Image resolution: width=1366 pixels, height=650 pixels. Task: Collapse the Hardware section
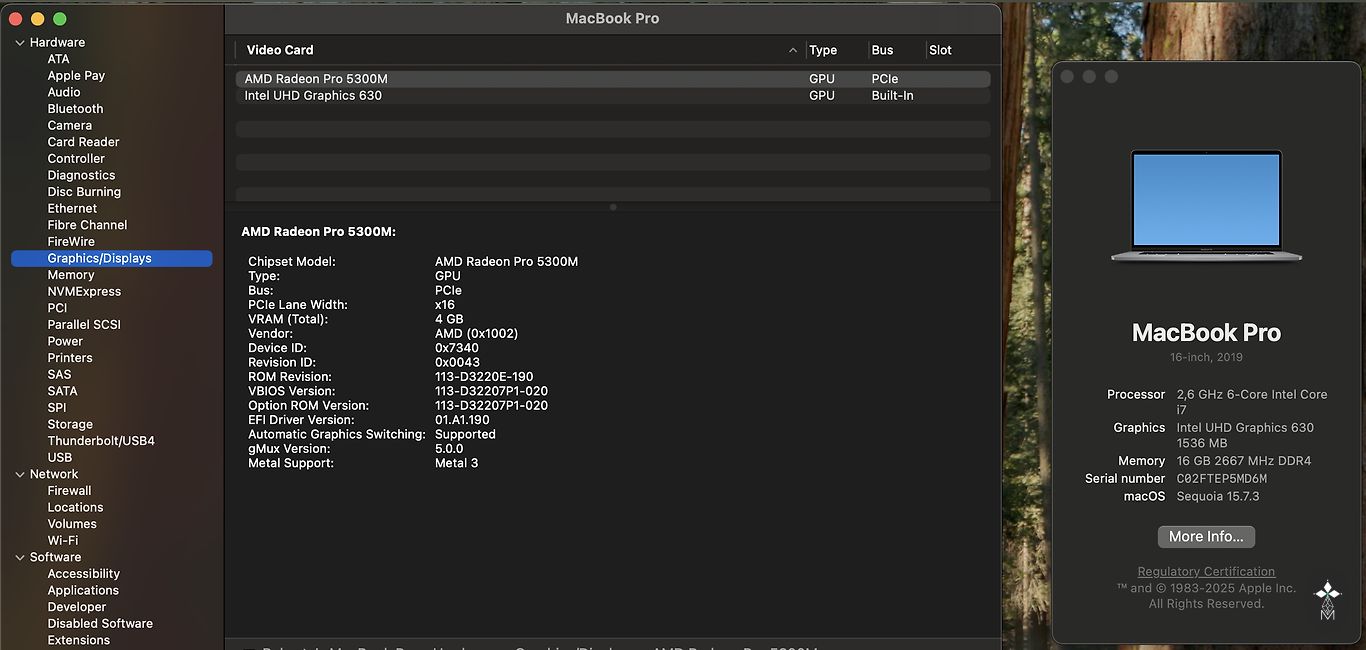click(x=20, y=43)
